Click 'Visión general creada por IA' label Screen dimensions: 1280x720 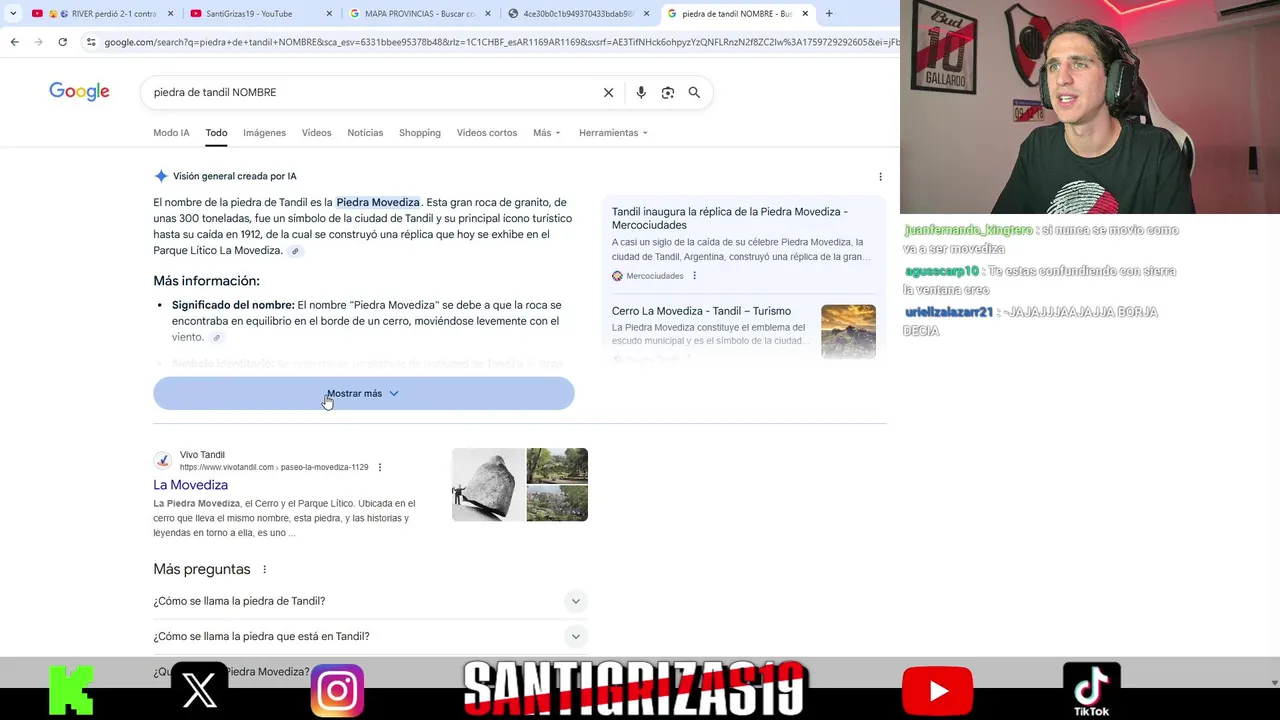234,176
